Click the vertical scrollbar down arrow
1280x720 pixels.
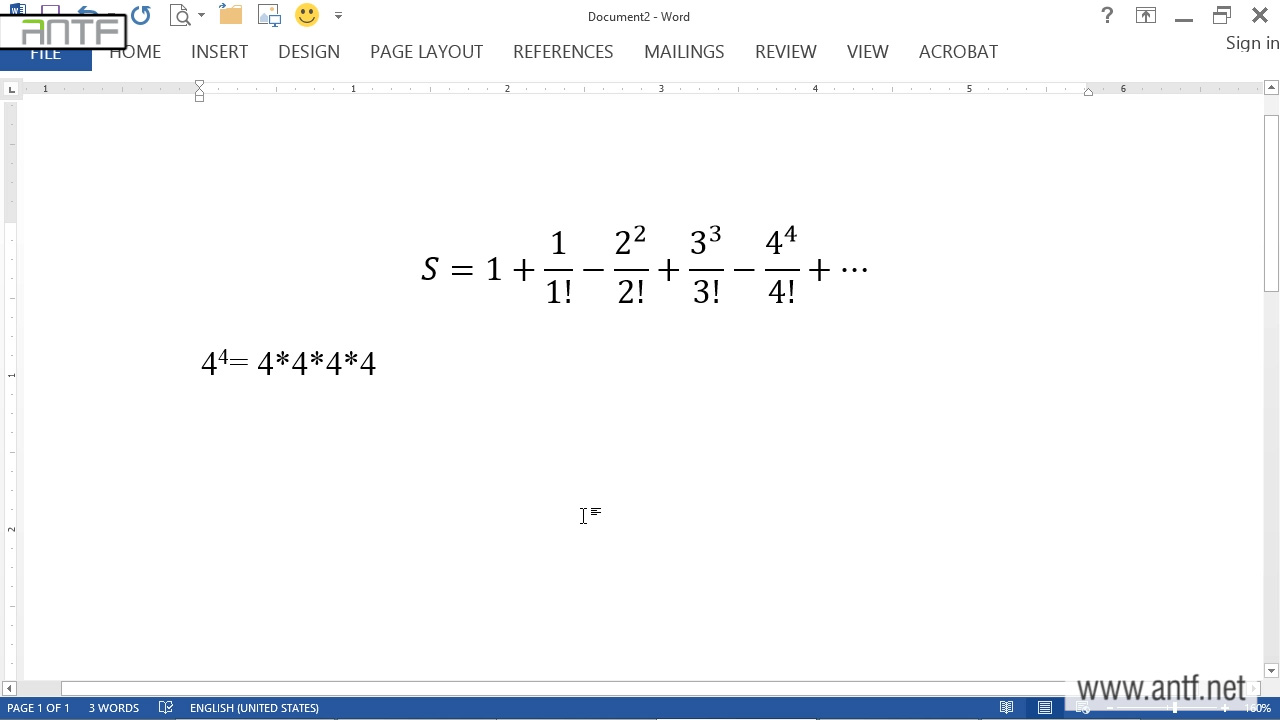[x=1271, y=671]
